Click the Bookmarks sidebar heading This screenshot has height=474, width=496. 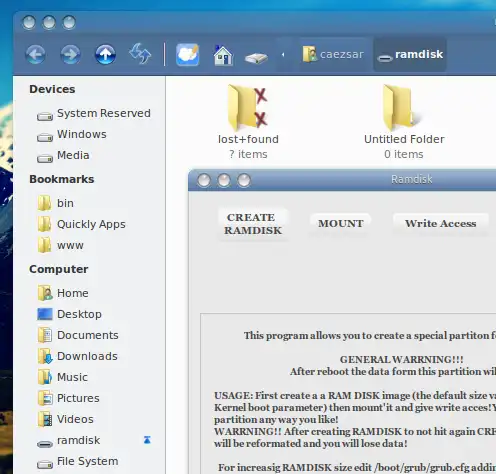pyautogui.click(x=62, y=179)
